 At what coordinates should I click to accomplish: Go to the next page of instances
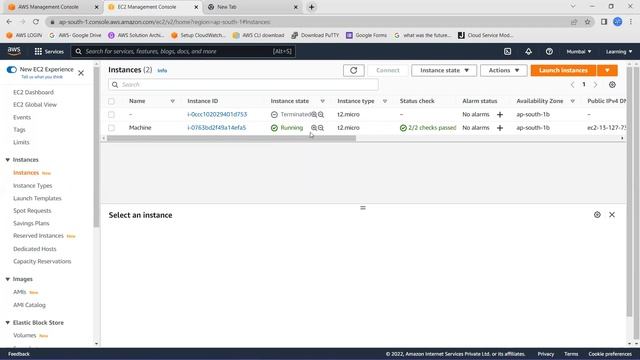point(595,84)
